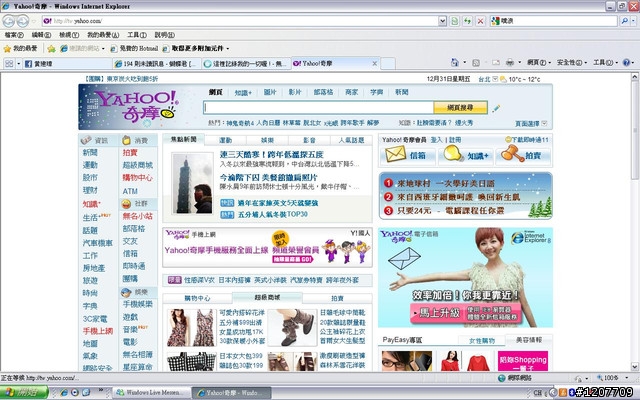Click the vertical page scrollbar thumb
This screenshot has height=400, width=640.
635,131
